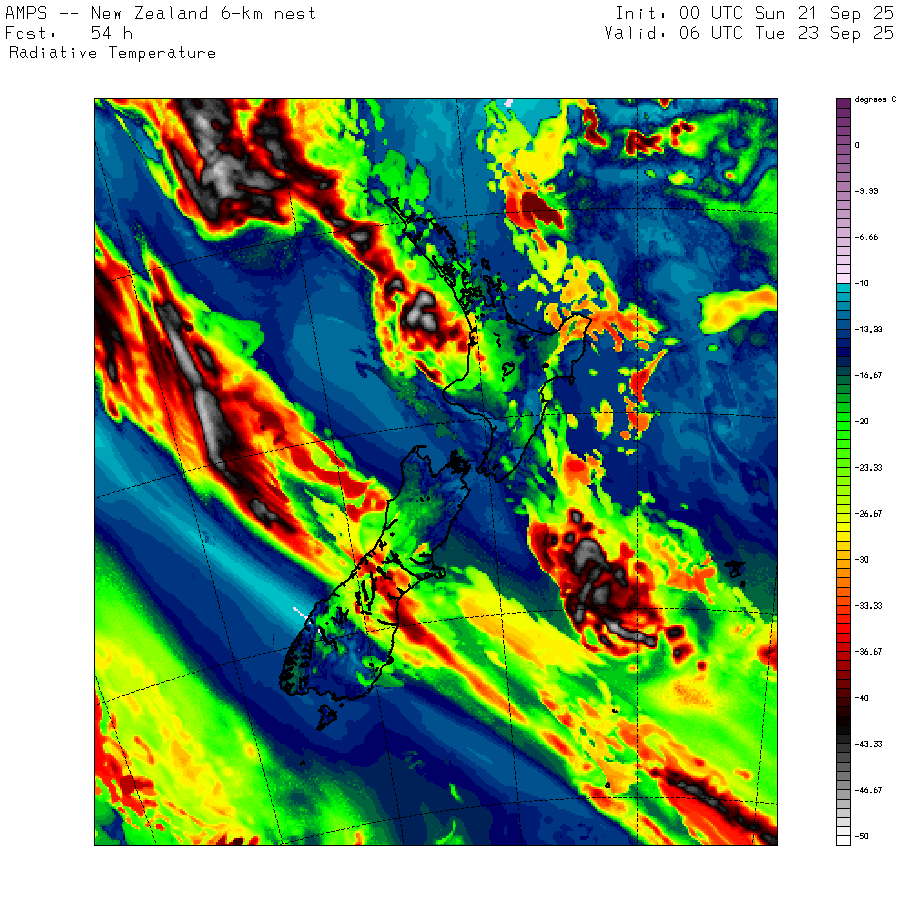
Task: Click the '0' label on the colorbar
Action: 857,145
